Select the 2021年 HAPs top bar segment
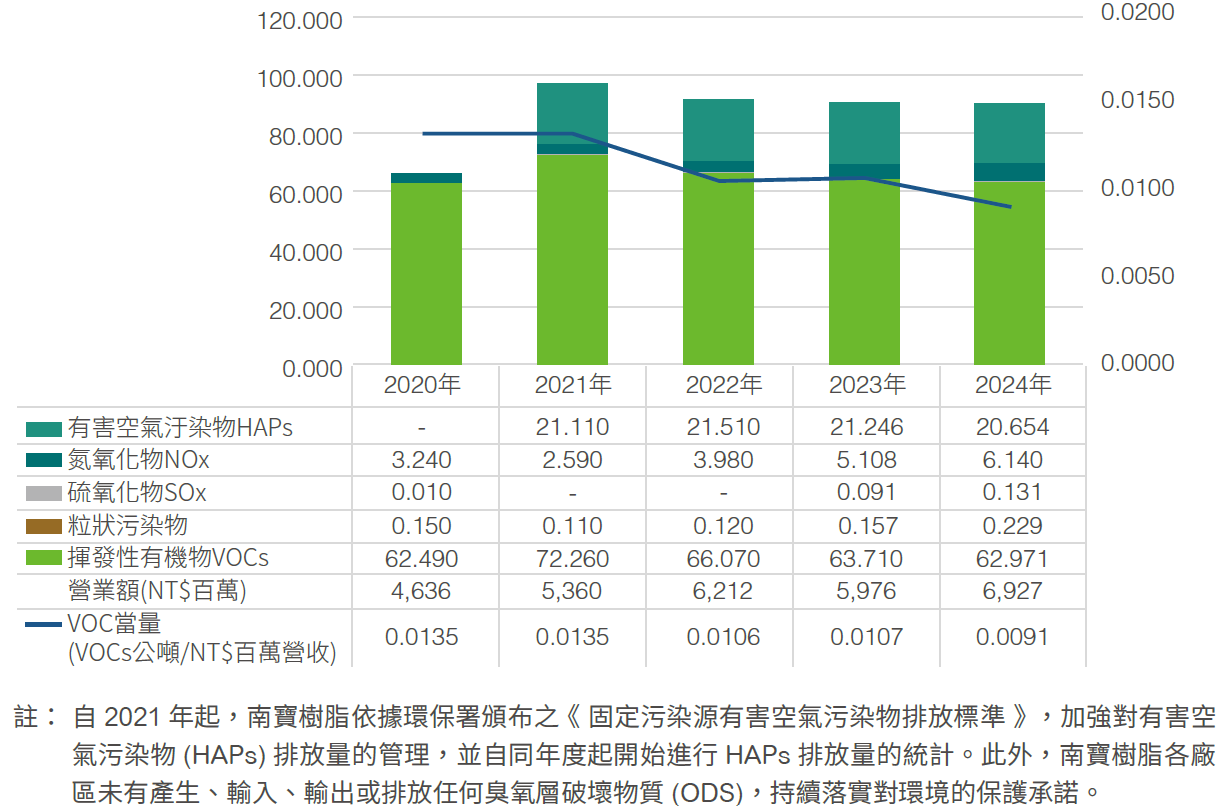This screenshot has height=808, width=1219. point(572,112)
